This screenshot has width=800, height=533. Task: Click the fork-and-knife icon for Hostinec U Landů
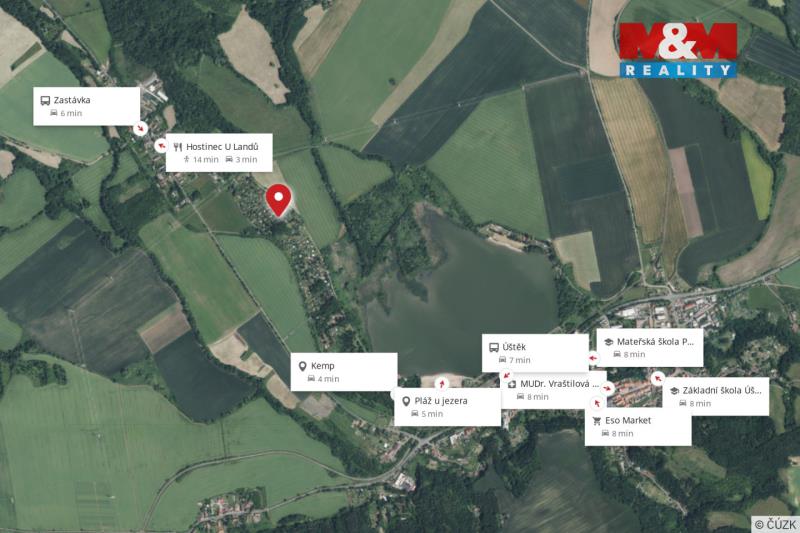click(178, 147)
